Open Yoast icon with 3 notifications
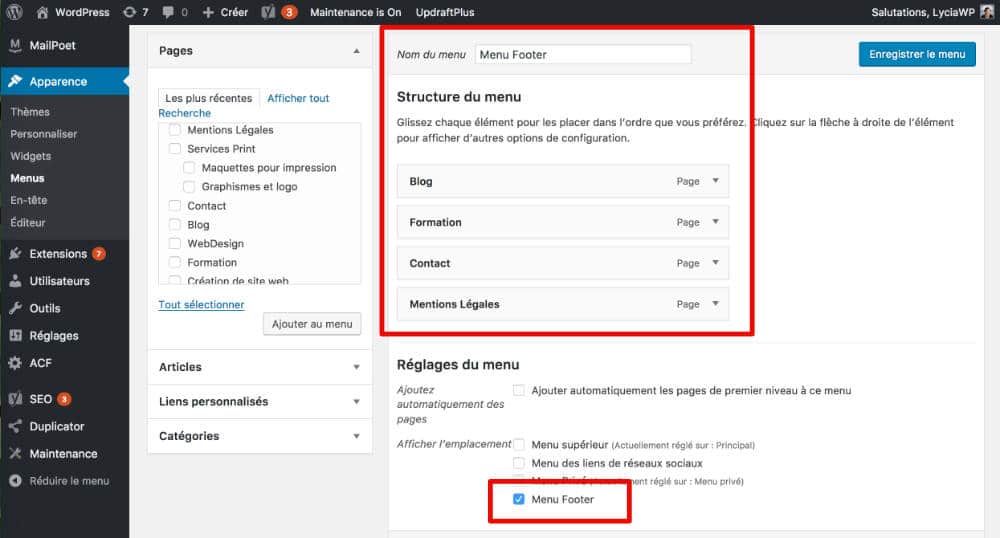Image resolution: width=1000 pixels, height=538 pixels. pos(268,12)
